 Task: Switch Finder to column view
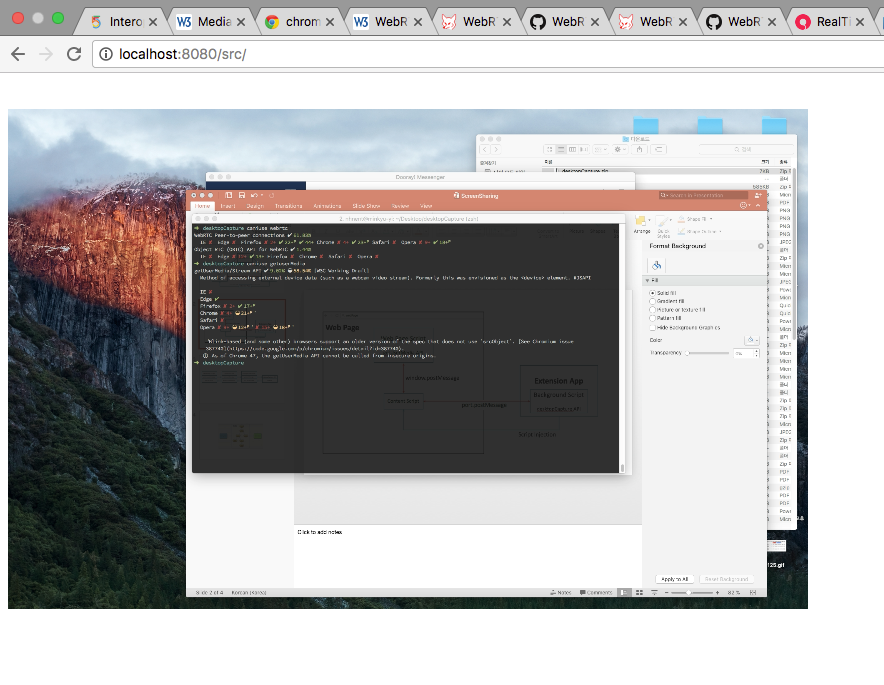(572, 149)
